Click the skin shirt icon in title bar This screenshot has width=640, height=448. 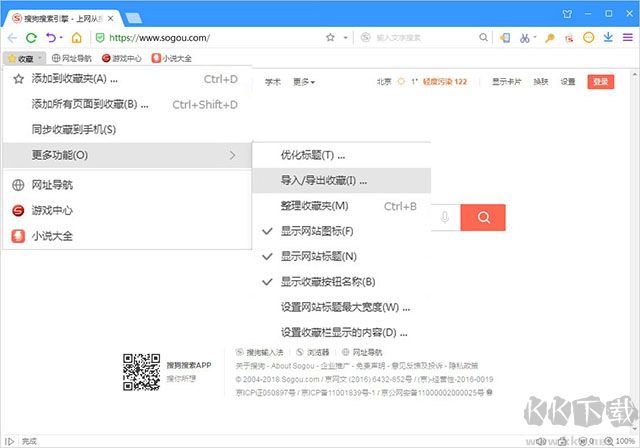[x=567, y=14]
